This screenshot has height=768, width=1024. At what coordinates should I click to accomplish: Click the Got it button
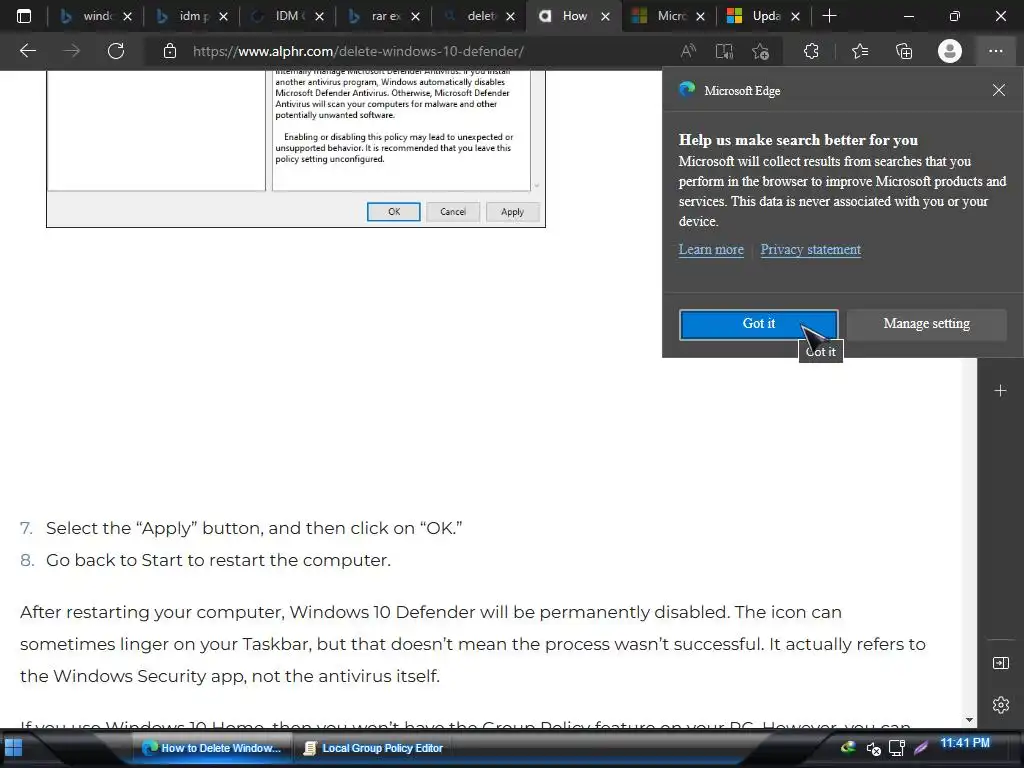click(758, 324)
